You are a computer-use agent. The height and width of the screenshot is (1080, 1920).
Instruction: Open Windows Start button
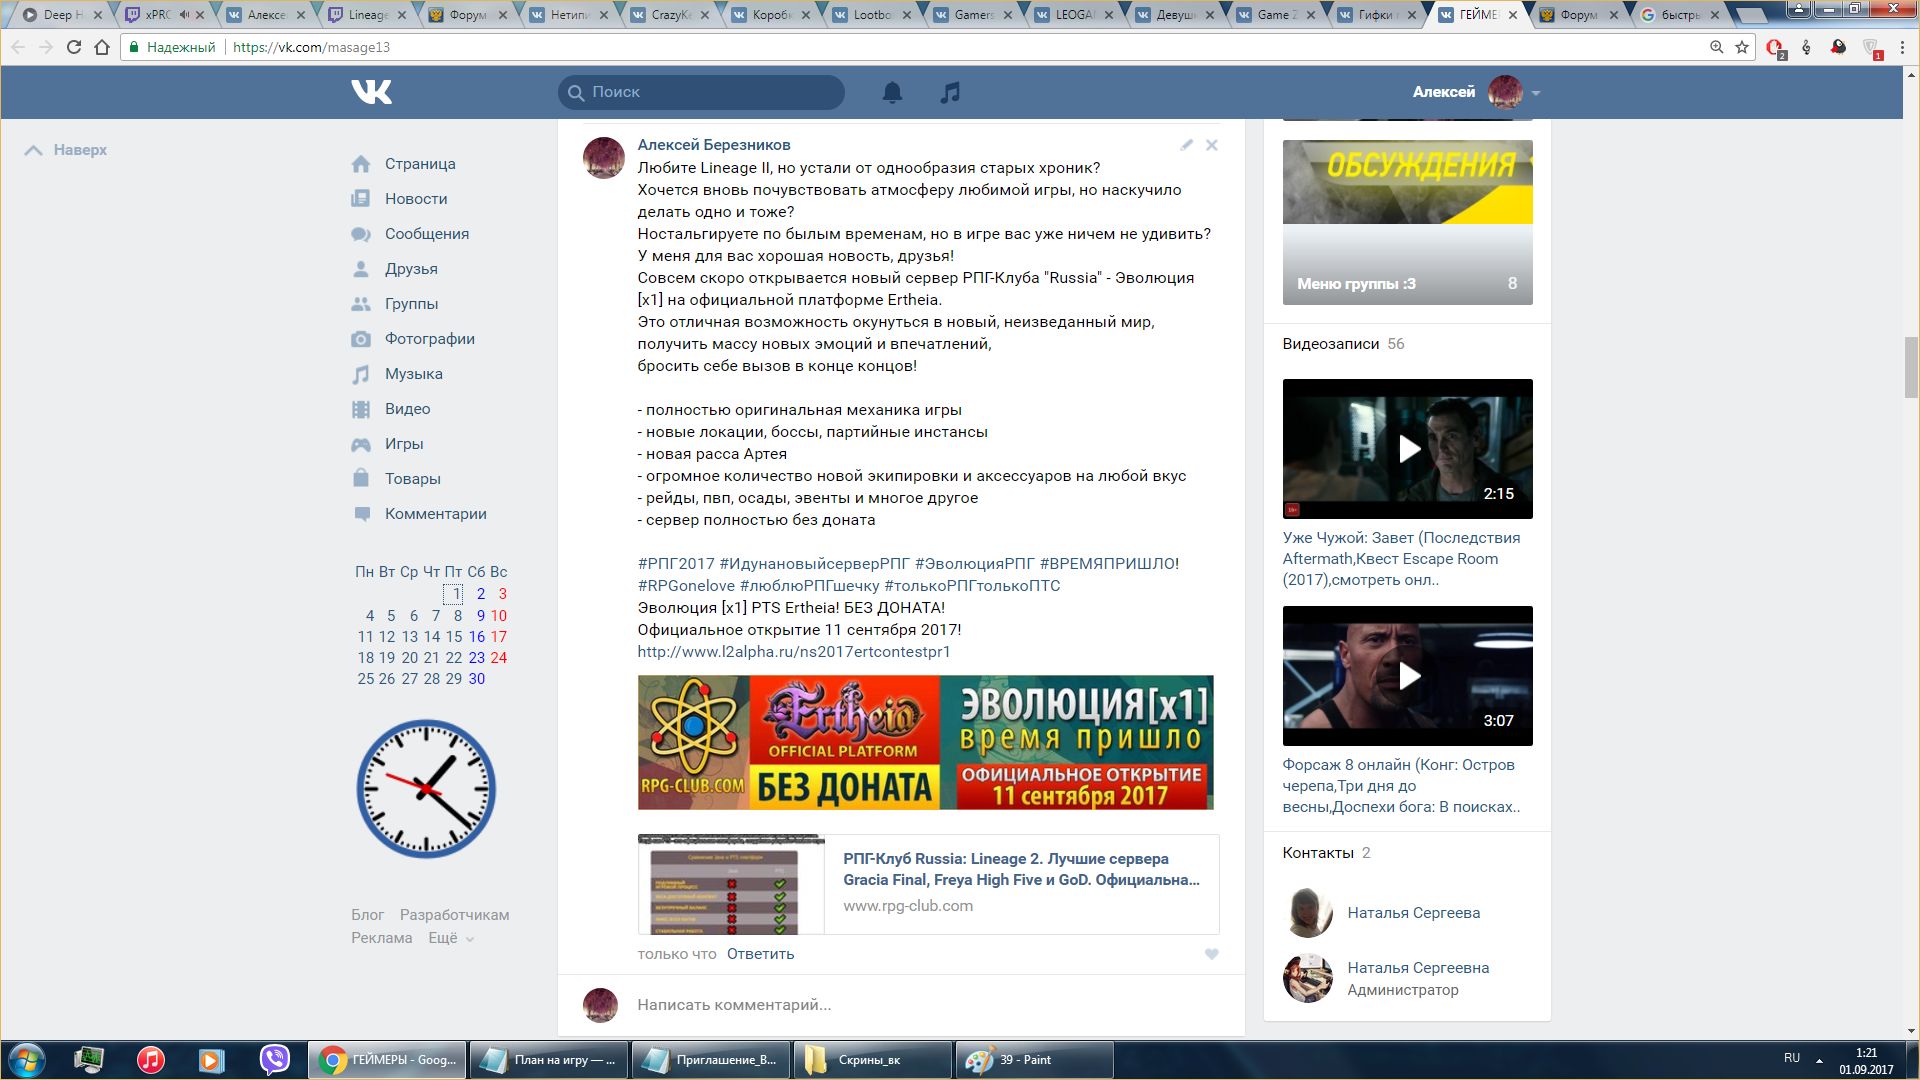[27, 1060]
